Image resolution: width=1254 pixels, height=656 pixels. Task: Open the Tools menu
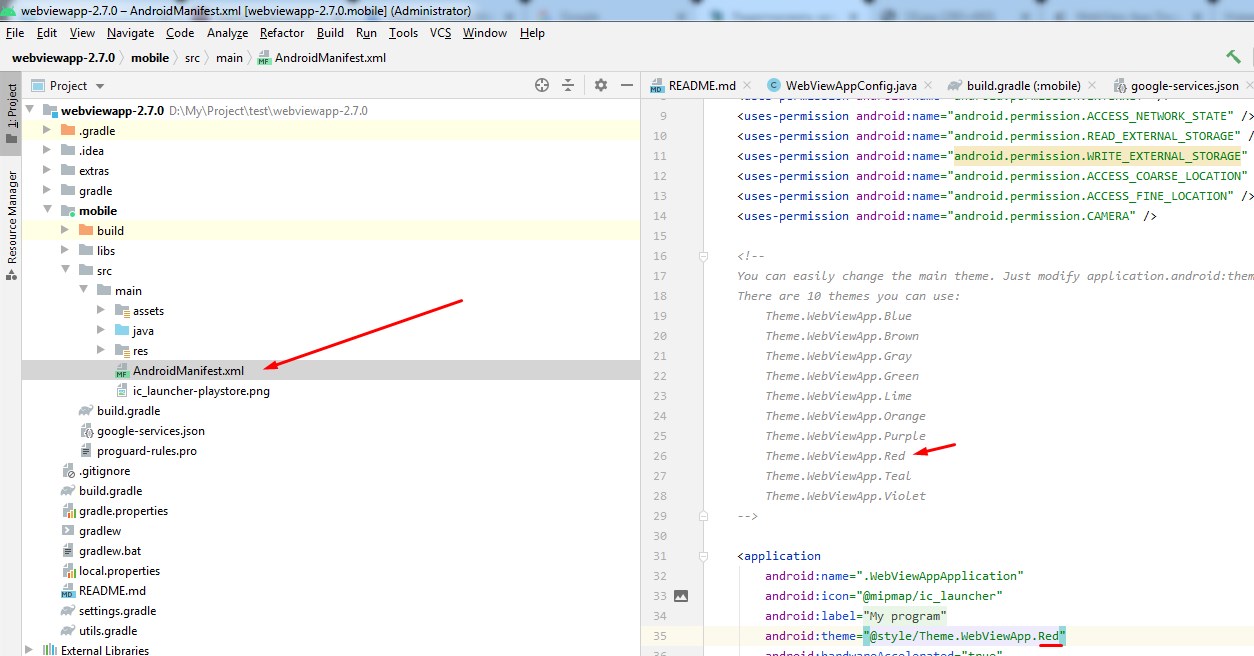point(403,33)
